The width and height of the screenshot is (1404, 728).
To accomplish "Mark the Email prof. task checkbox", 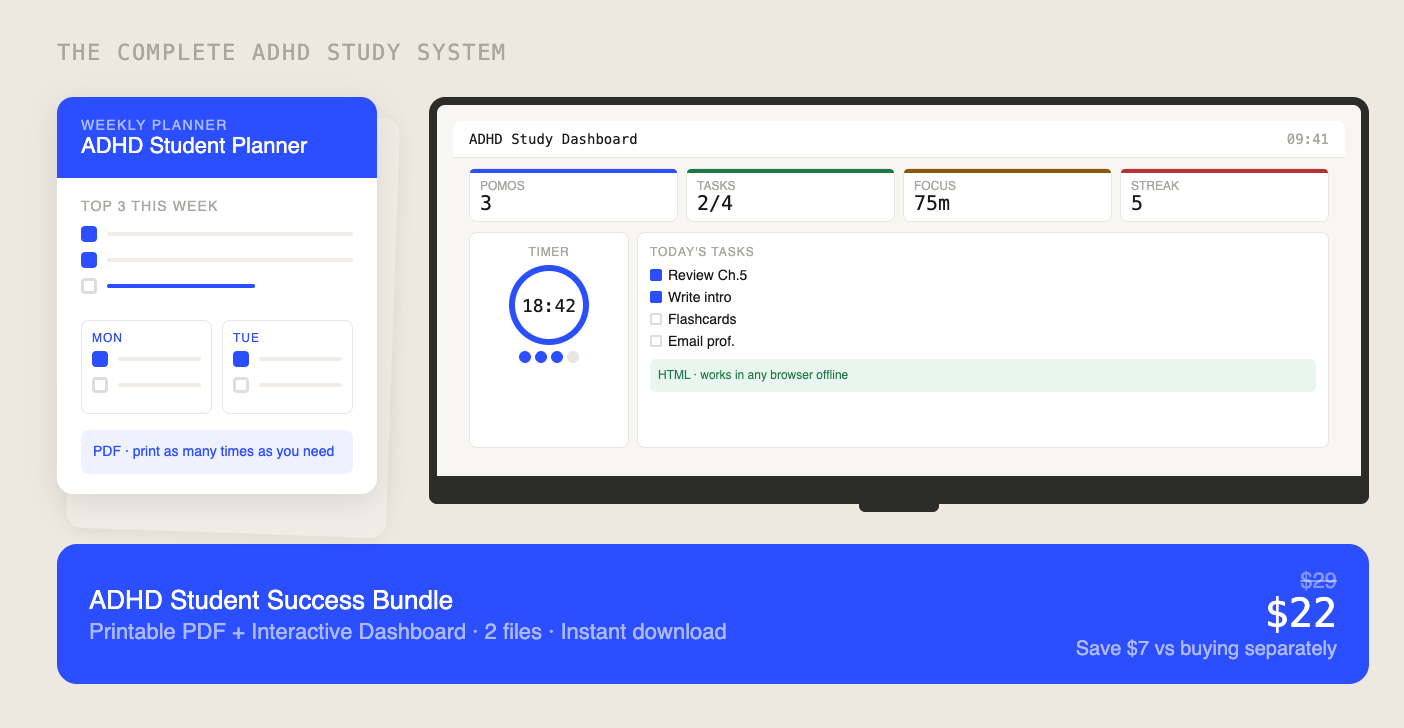I will 656,341.
